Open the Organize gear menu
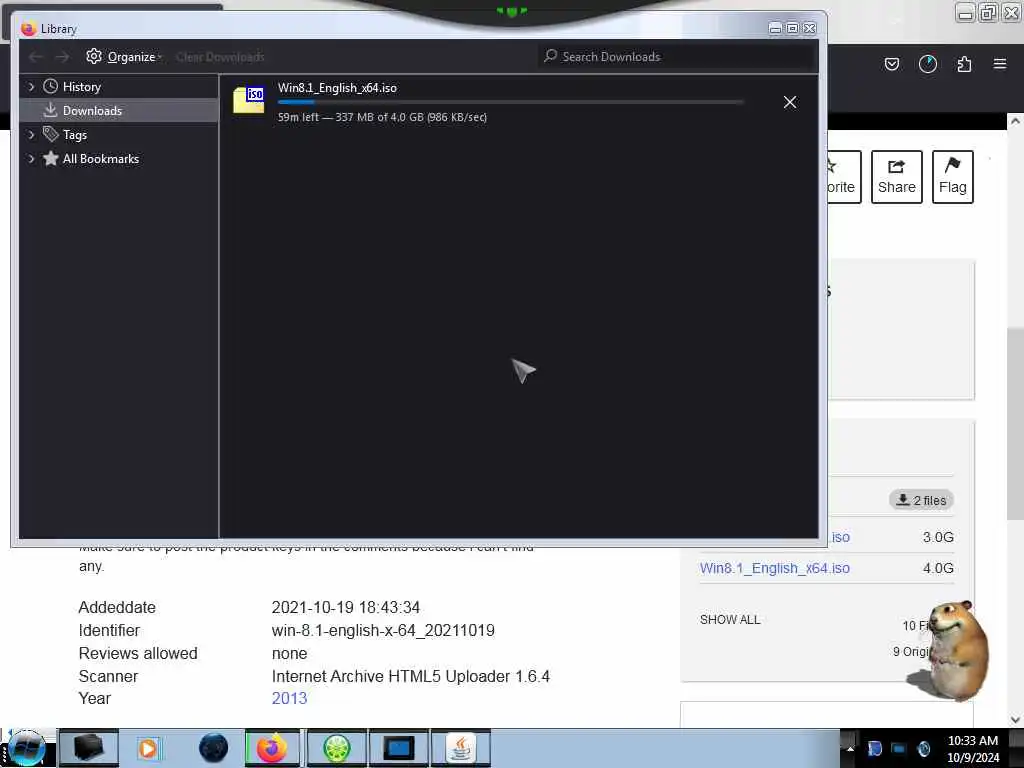The image size is (1024, 768). coord(123,57)
